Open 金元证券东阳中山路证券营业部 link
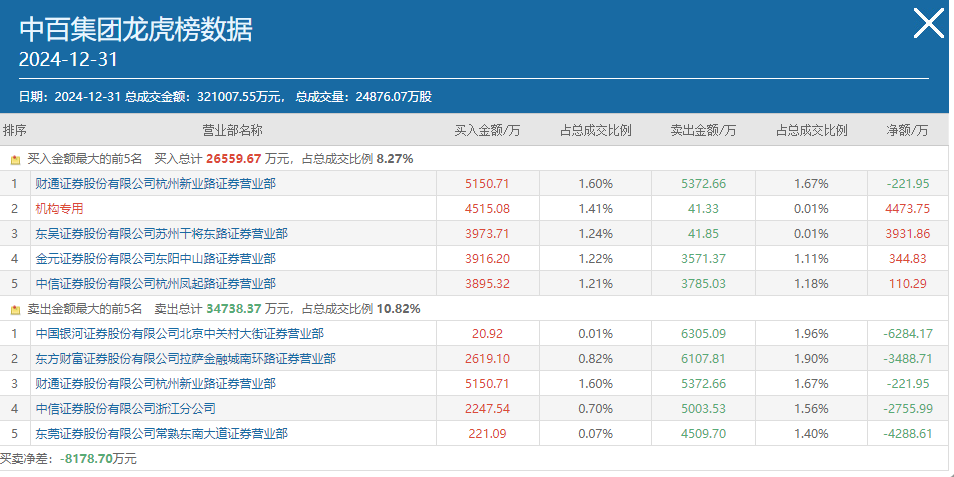Image resolution: width=954 pixels, height=477 pixels. 156,259
